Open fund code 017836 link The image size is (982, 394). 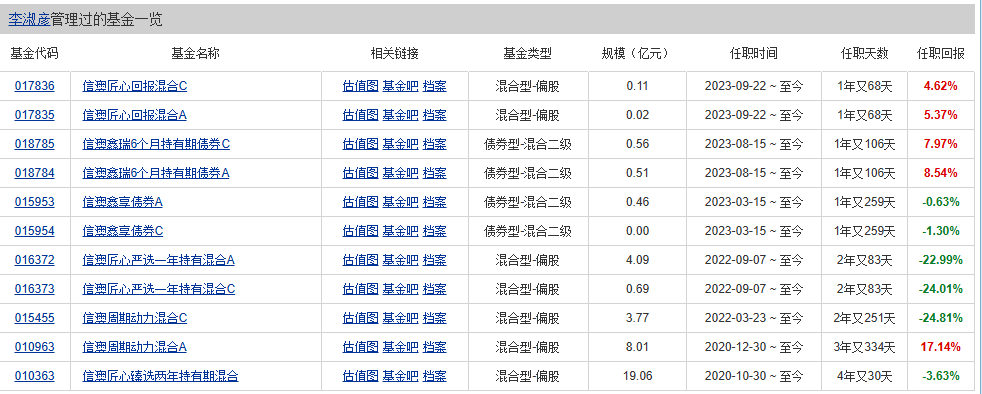point(34,86)
